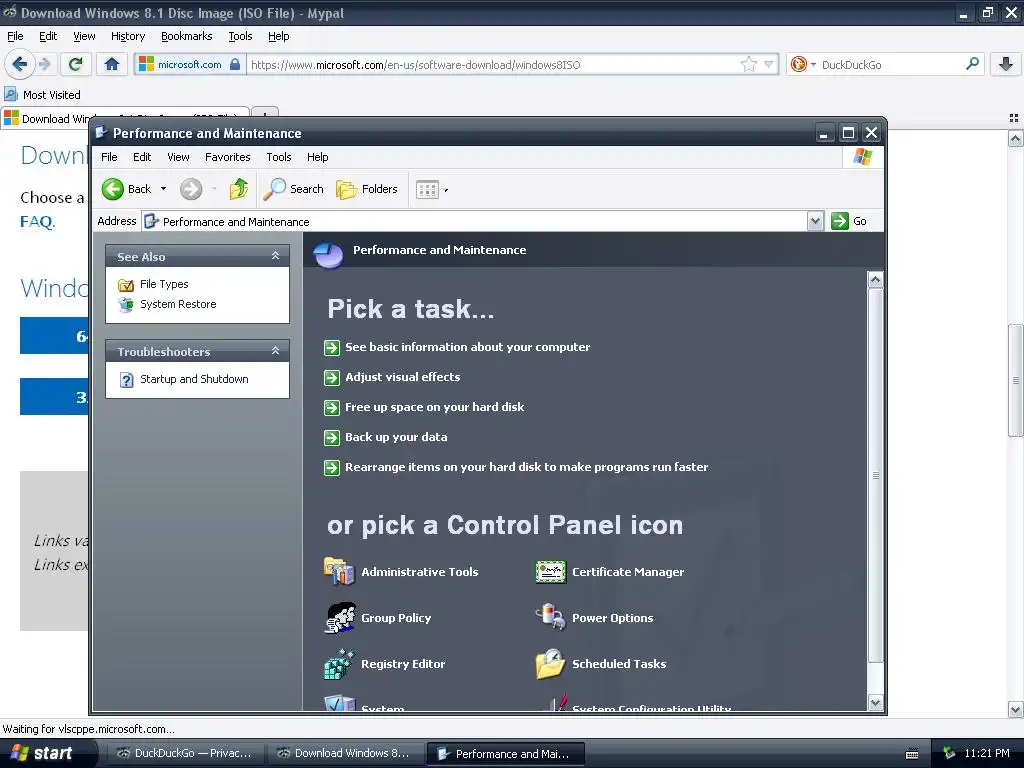The height and width of the screenshot is (768, 1024).
Task: Open the View menu in Control Panel window
Action: point(178,157)
